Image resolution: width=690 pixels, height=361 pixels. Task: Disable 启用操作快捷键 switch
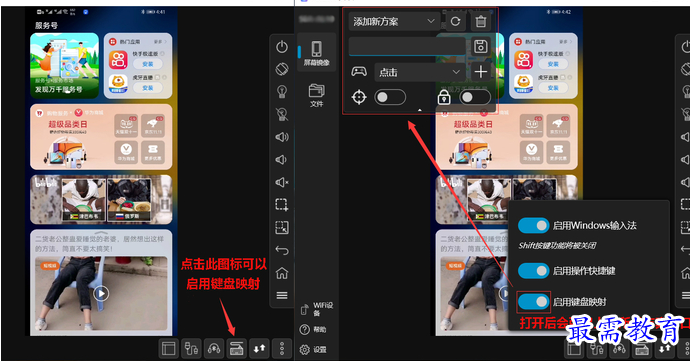pos(534,271)
